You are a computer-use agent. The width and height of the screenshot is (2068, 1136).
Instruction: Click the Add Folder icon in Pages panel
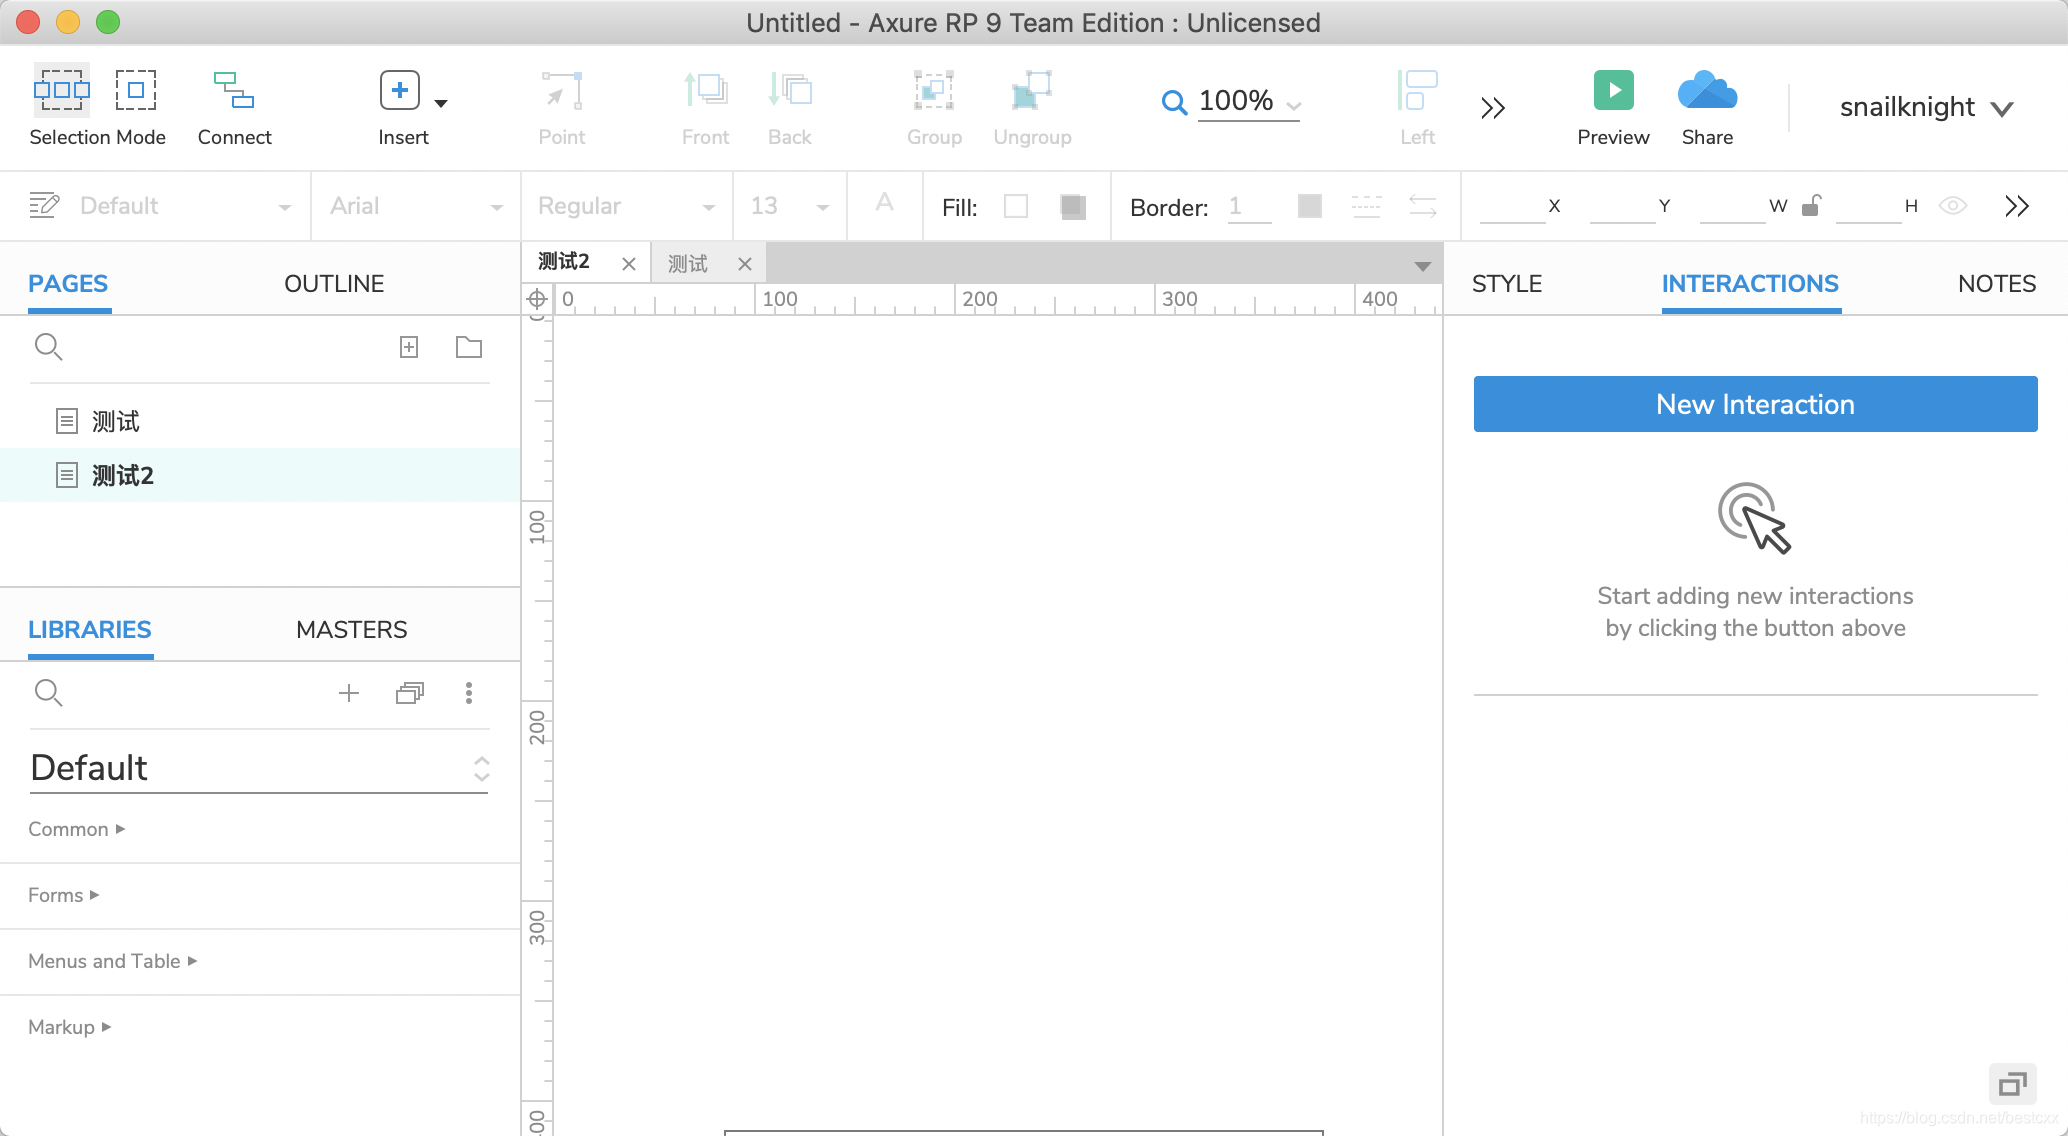469,347
